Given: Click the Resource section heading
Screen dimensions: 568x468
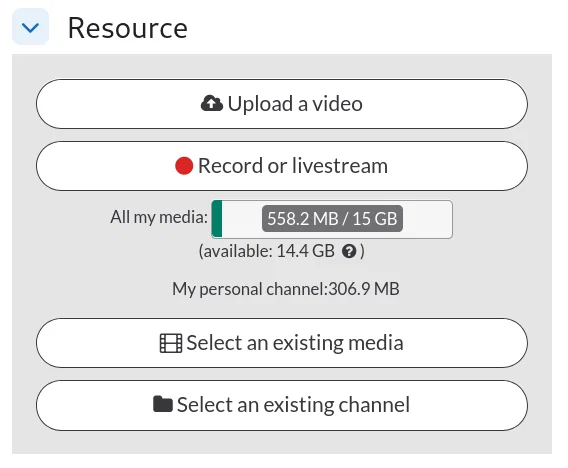Looking at the screenshot, I should 128,28.
